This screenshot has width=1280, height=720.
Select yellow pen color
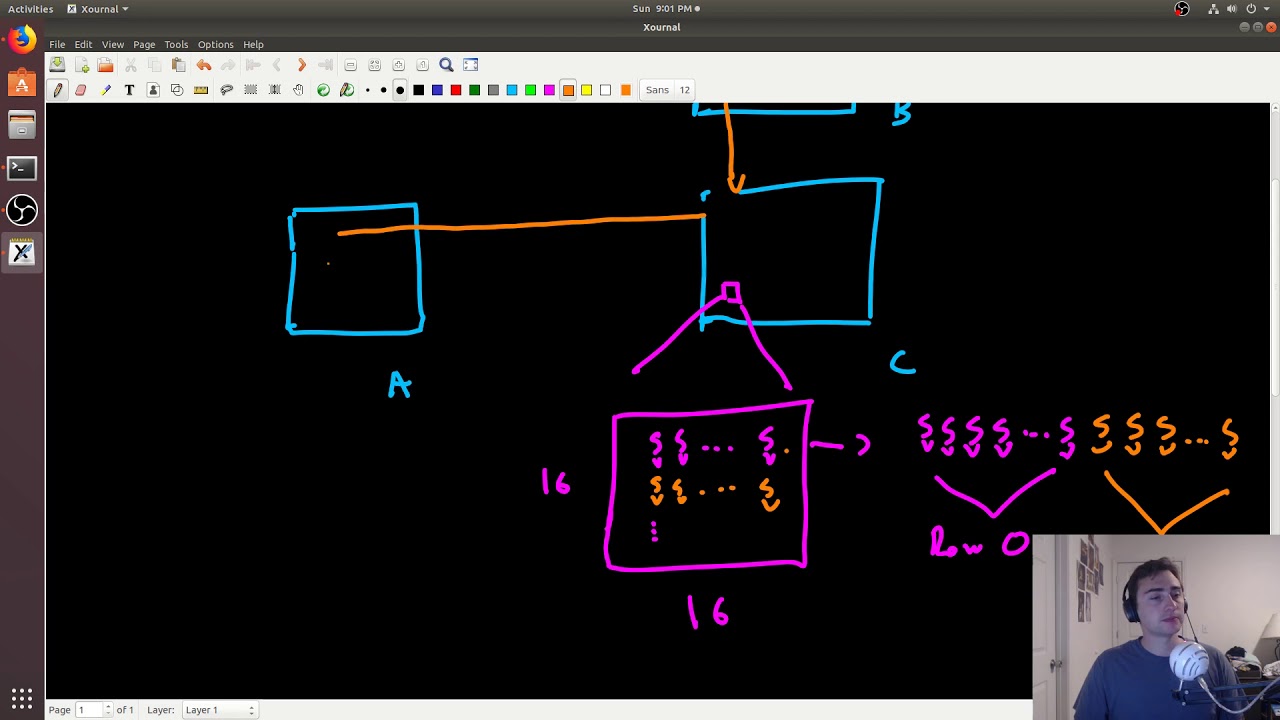587,90
